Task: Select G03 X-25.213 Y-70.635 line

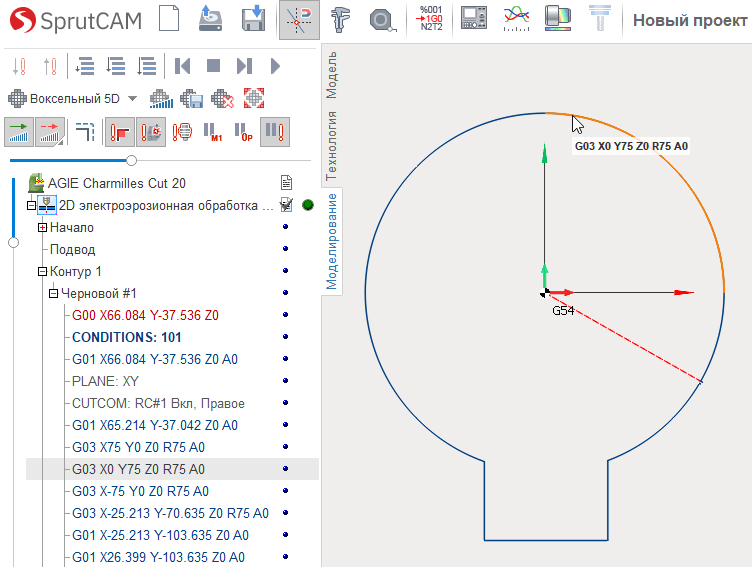Action: [170, 513]
